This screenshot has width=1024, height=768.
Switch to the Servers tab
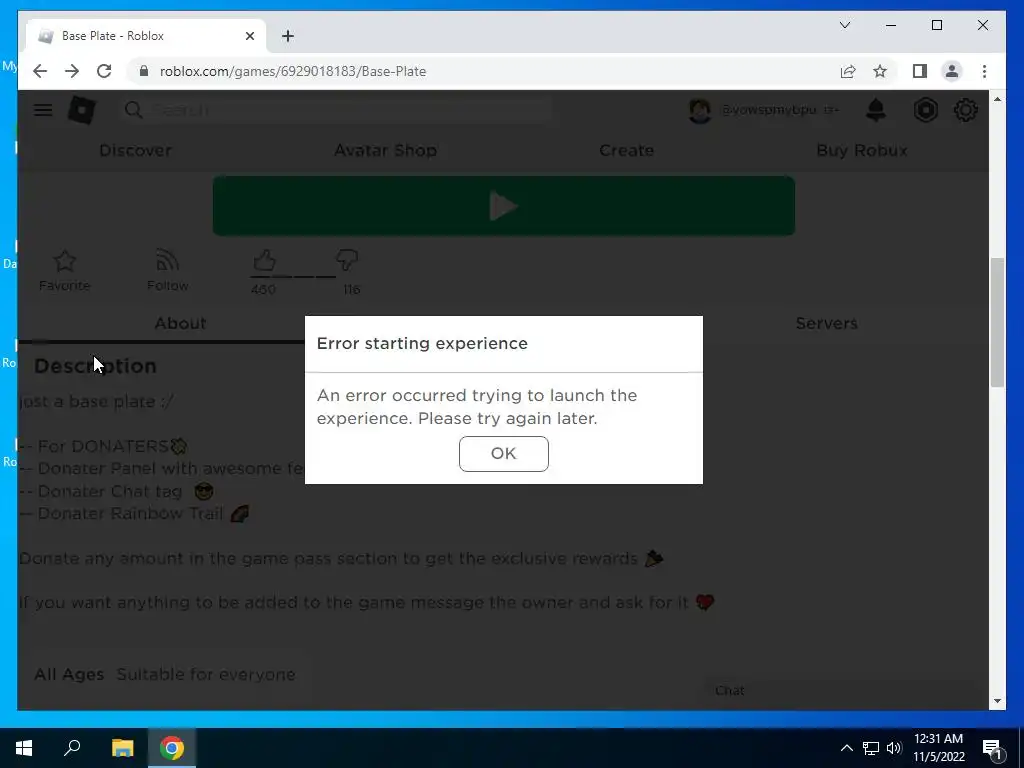[826, 323]
